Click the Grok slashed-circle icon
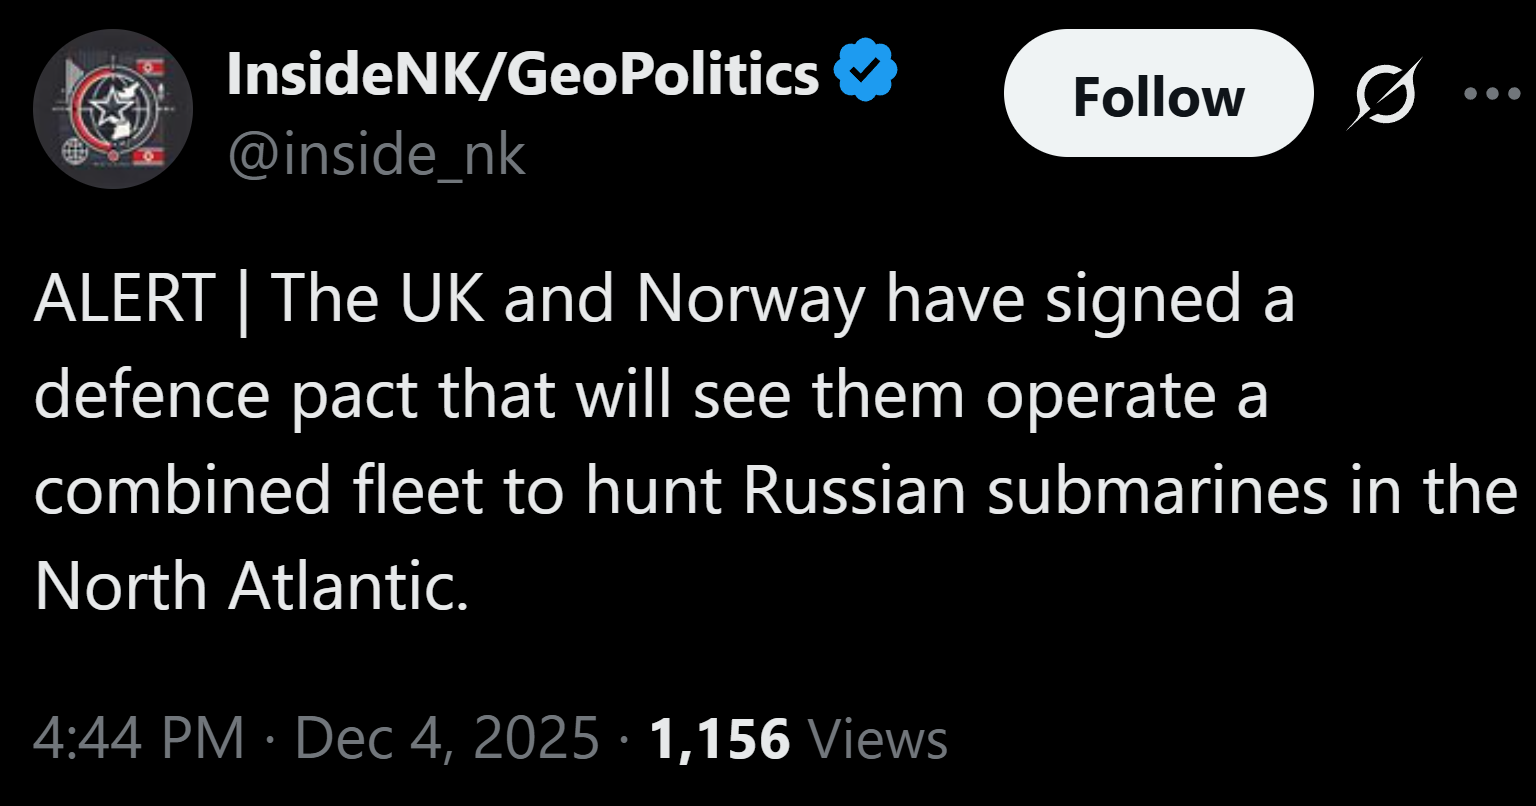Screen dimensions: 1536x806 [1384, 94]
